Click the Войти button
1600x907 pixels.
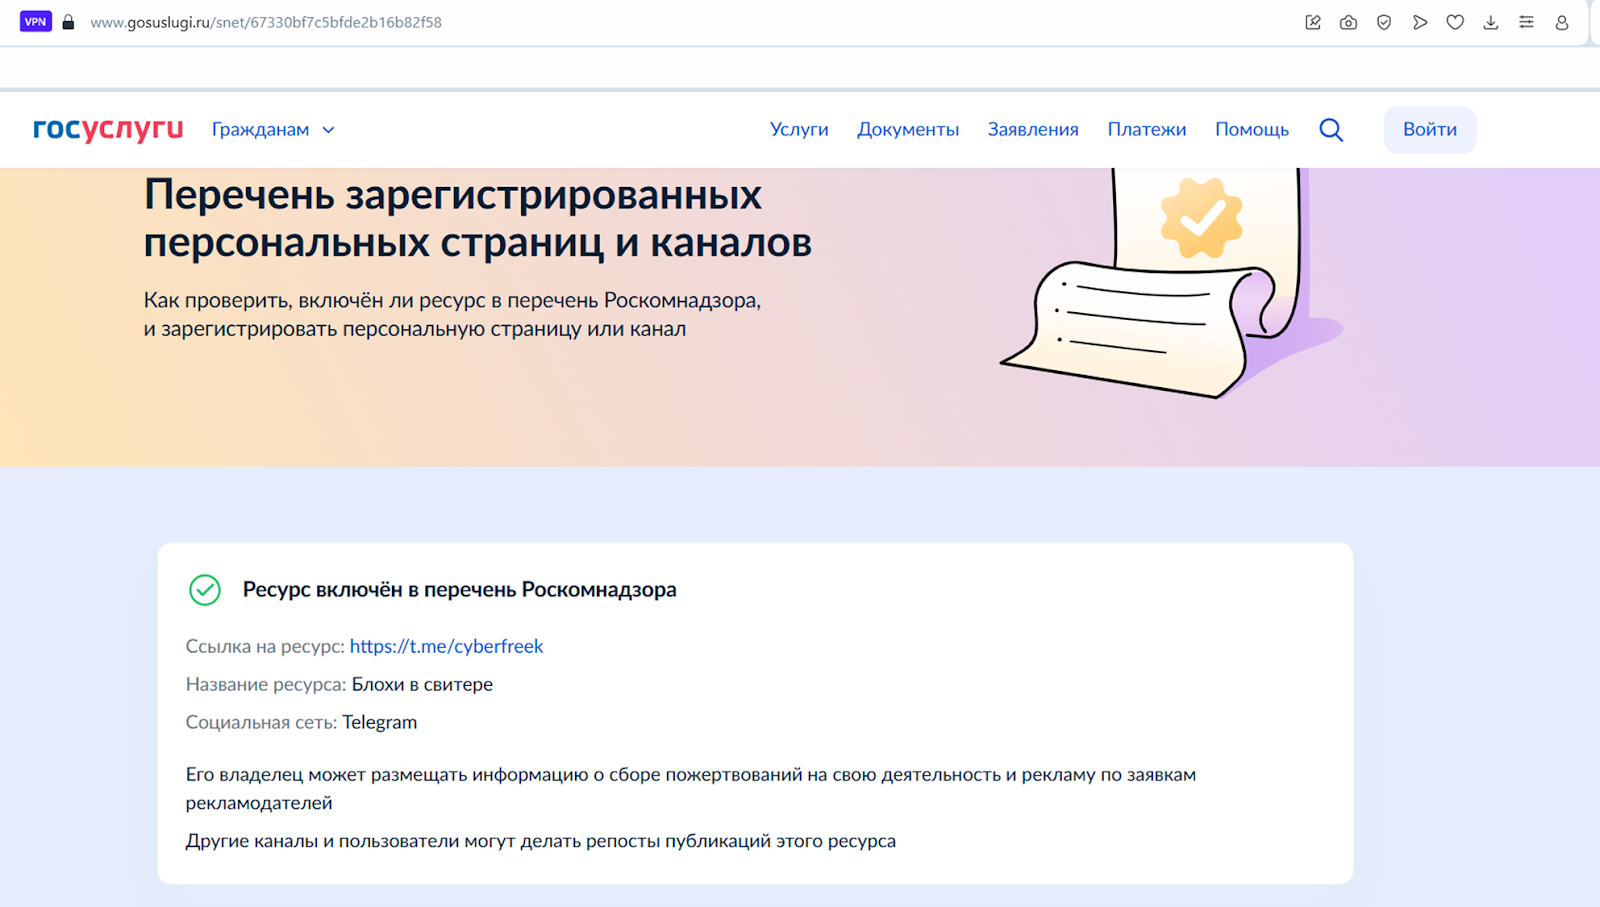1430,130
